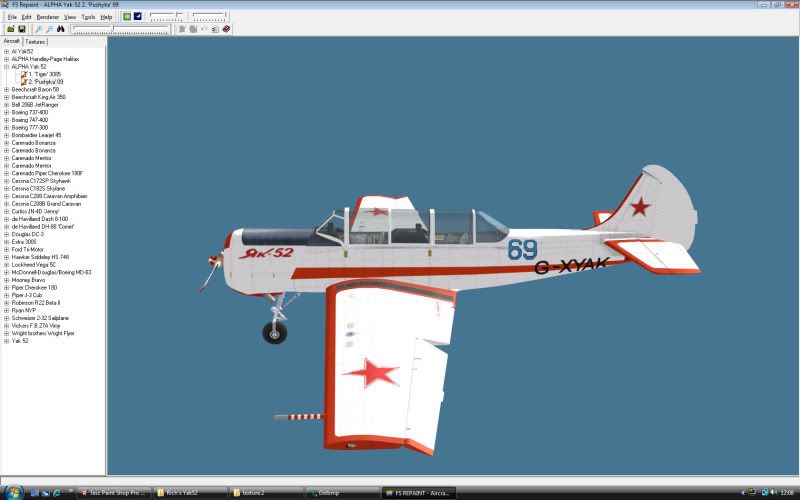This screenshot has width=800, height=500.
Task: Open the Help menu
Action: pos(106,17)
